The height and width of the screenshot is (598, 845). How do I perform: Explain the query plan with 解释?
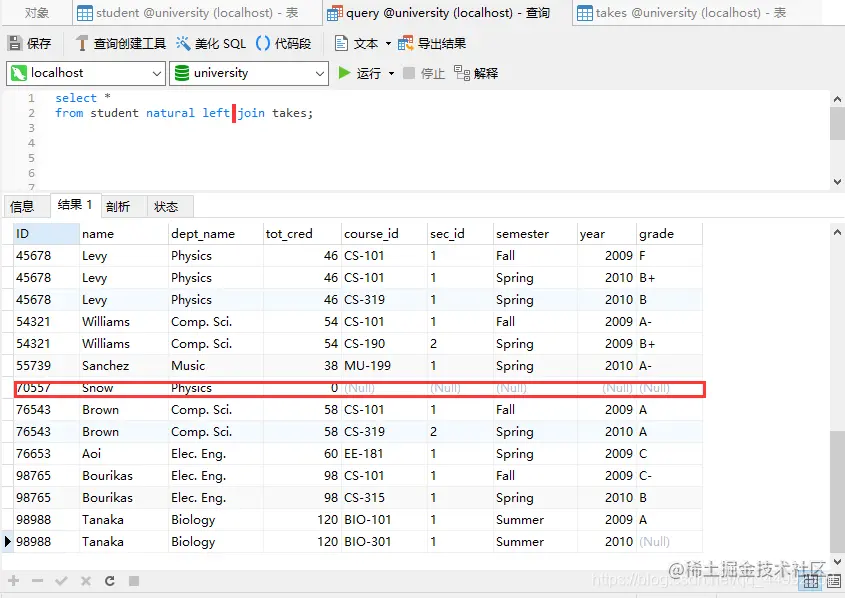pyautogui.click(x=476, y=73)
